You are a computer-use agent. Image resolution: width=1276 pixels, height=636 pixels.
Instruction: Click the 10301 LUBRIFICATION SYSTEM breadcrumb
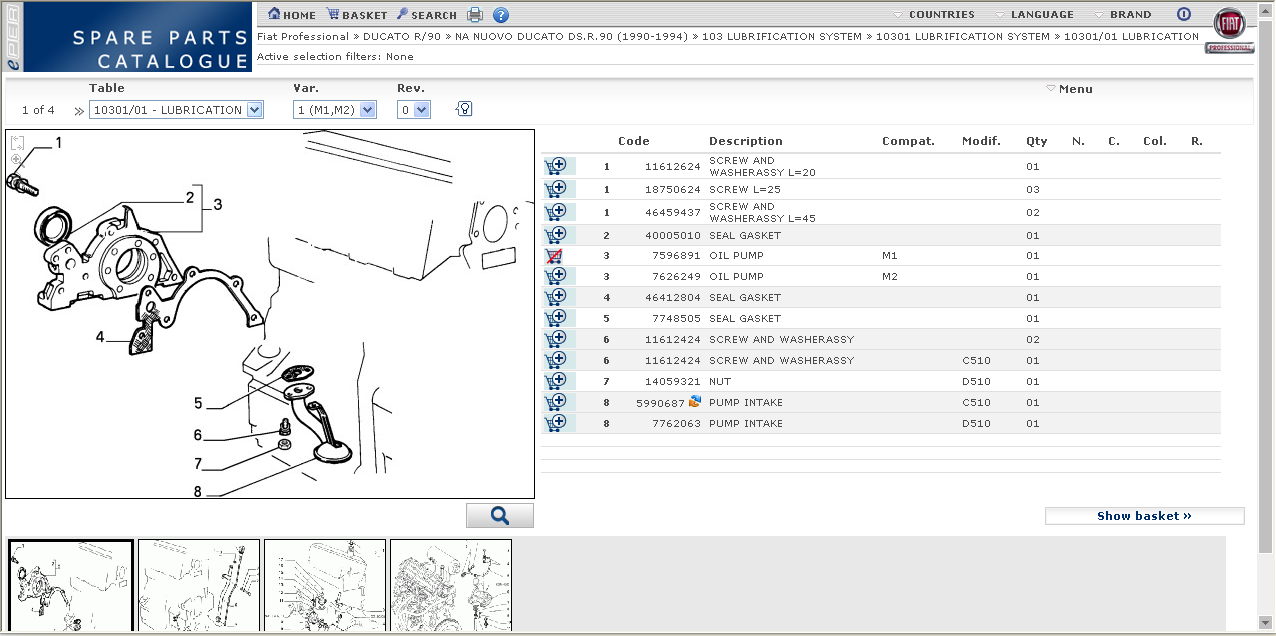(963, 37)
